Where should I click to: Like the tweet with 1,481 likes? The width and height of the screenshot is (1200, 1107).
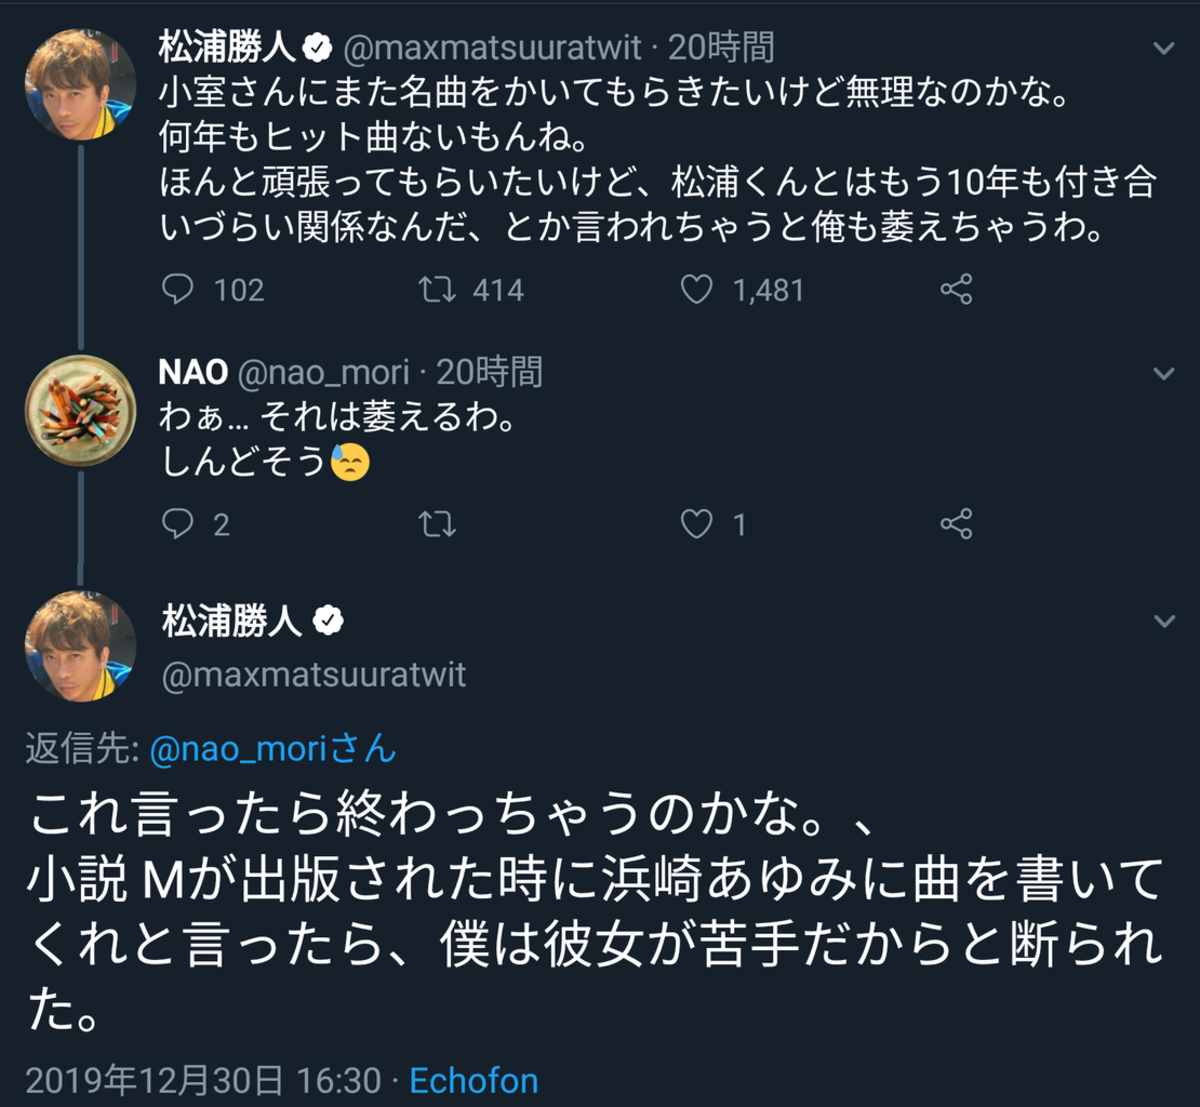697,290
